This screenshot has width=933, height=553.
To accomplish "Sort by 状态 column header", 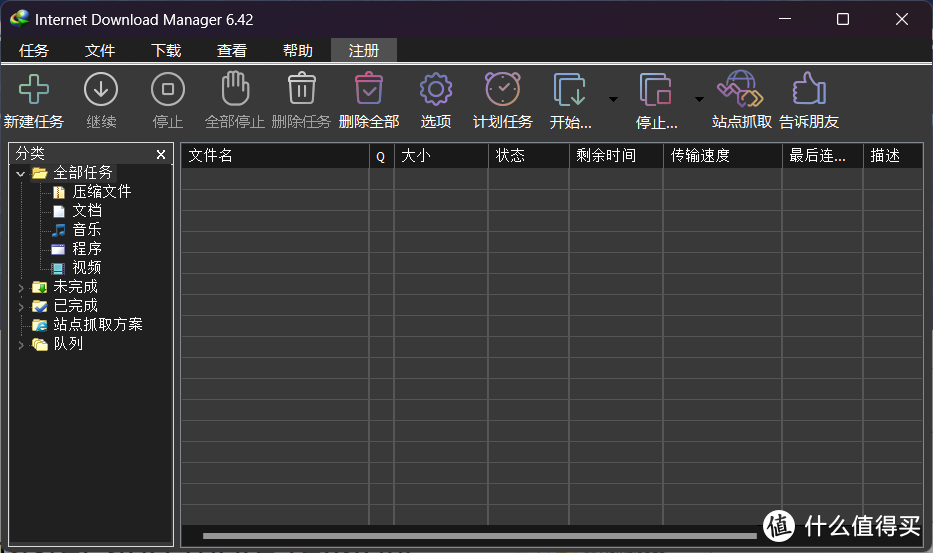I will pos(528,156).
